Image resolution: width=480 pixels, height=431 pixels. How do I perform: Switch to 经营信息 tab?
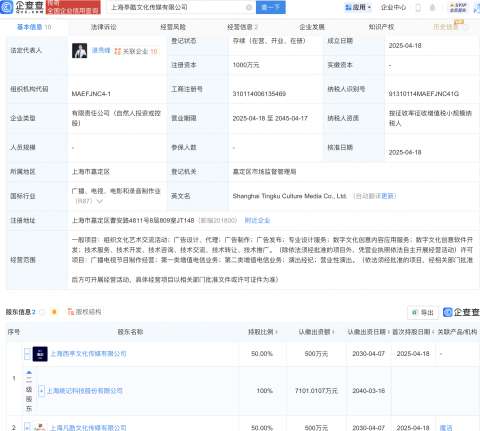(x=242, y=27)
